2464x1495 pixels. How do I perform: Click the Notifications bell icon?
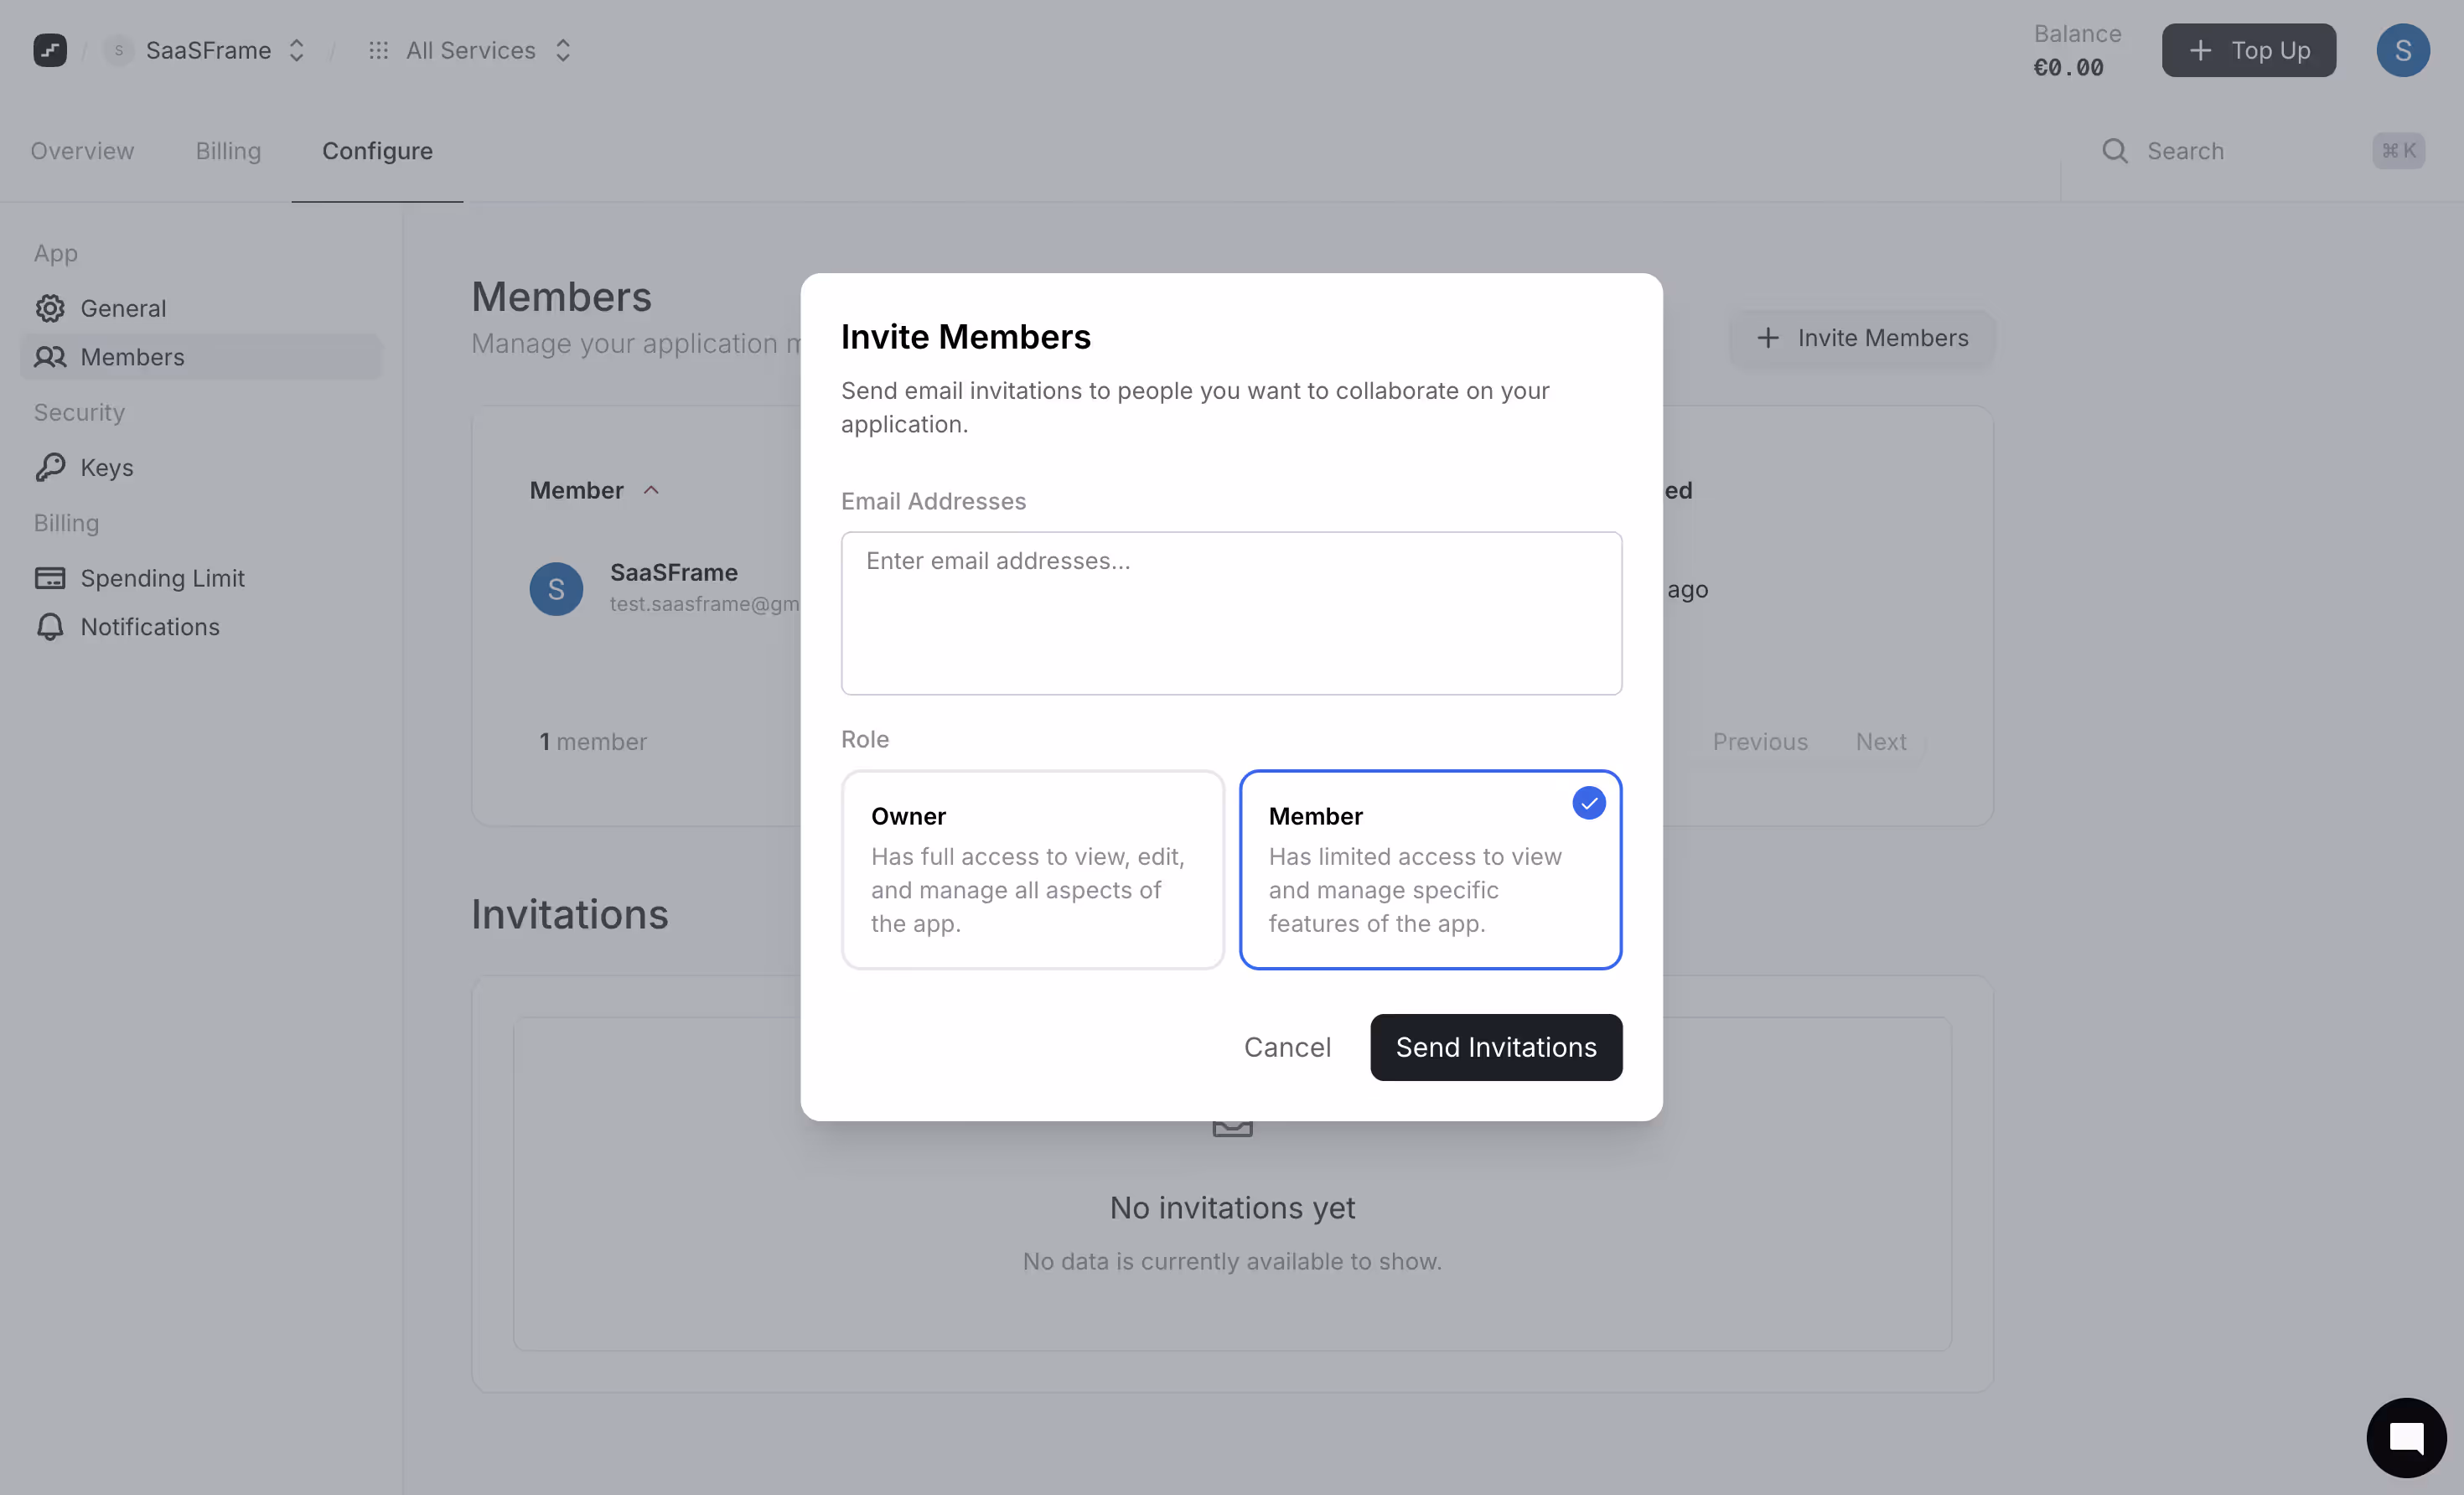click(50, 627)
